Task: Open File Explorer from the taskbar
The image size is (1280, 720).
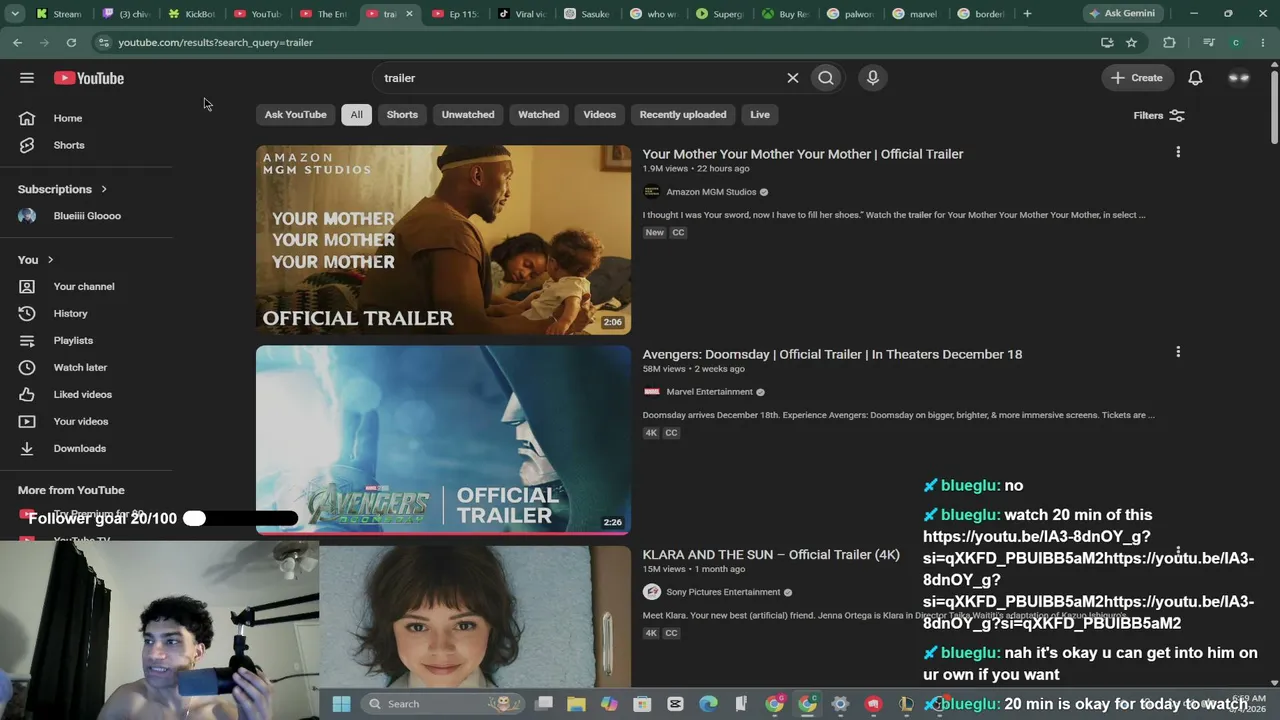Action: pos(577,704)
